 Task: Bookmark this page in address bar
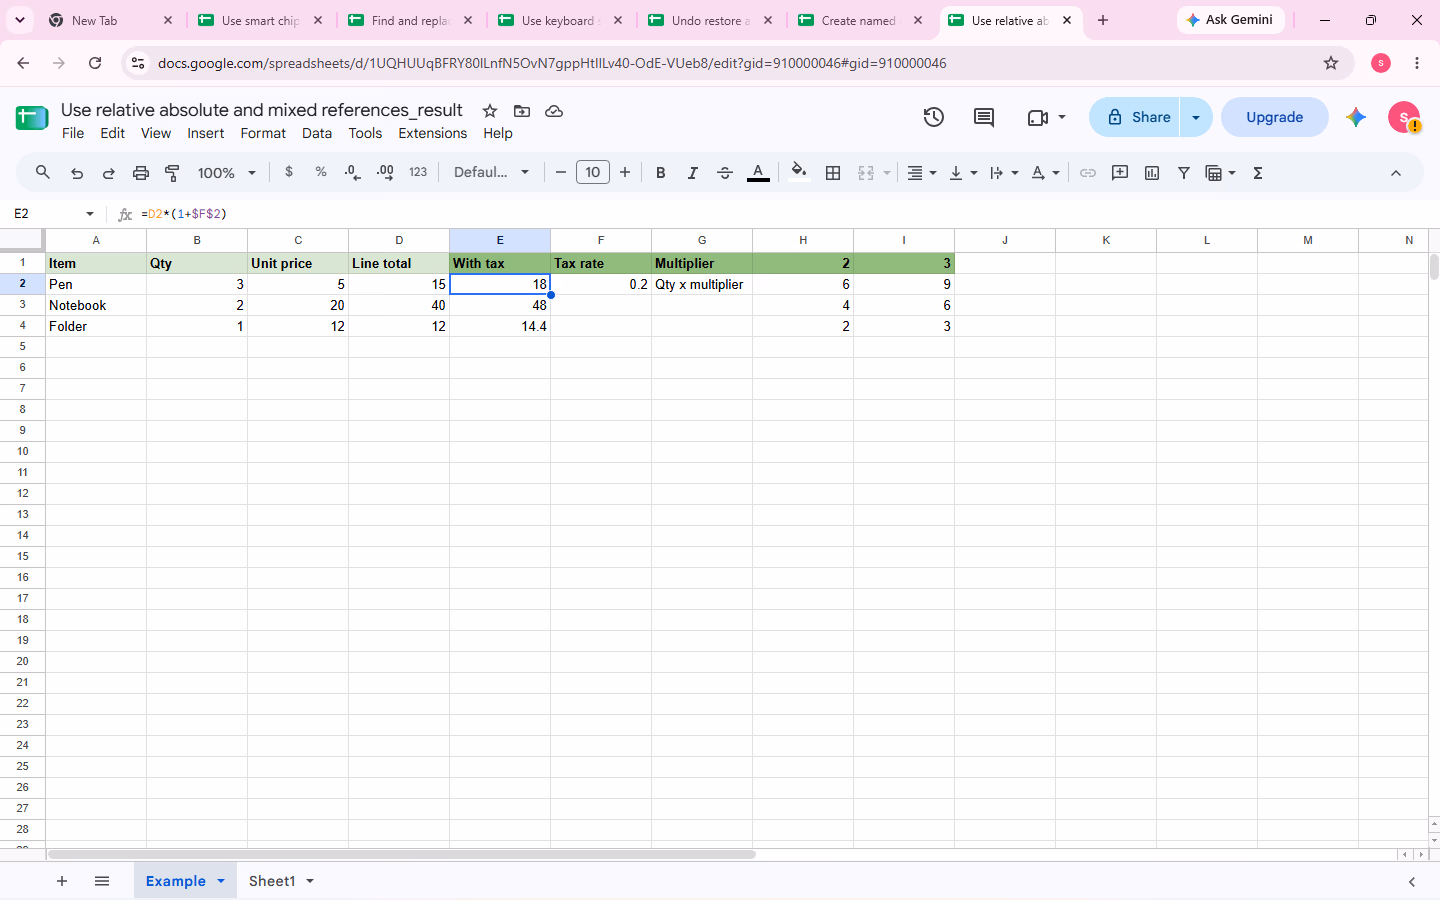(x=1331, y=63)
